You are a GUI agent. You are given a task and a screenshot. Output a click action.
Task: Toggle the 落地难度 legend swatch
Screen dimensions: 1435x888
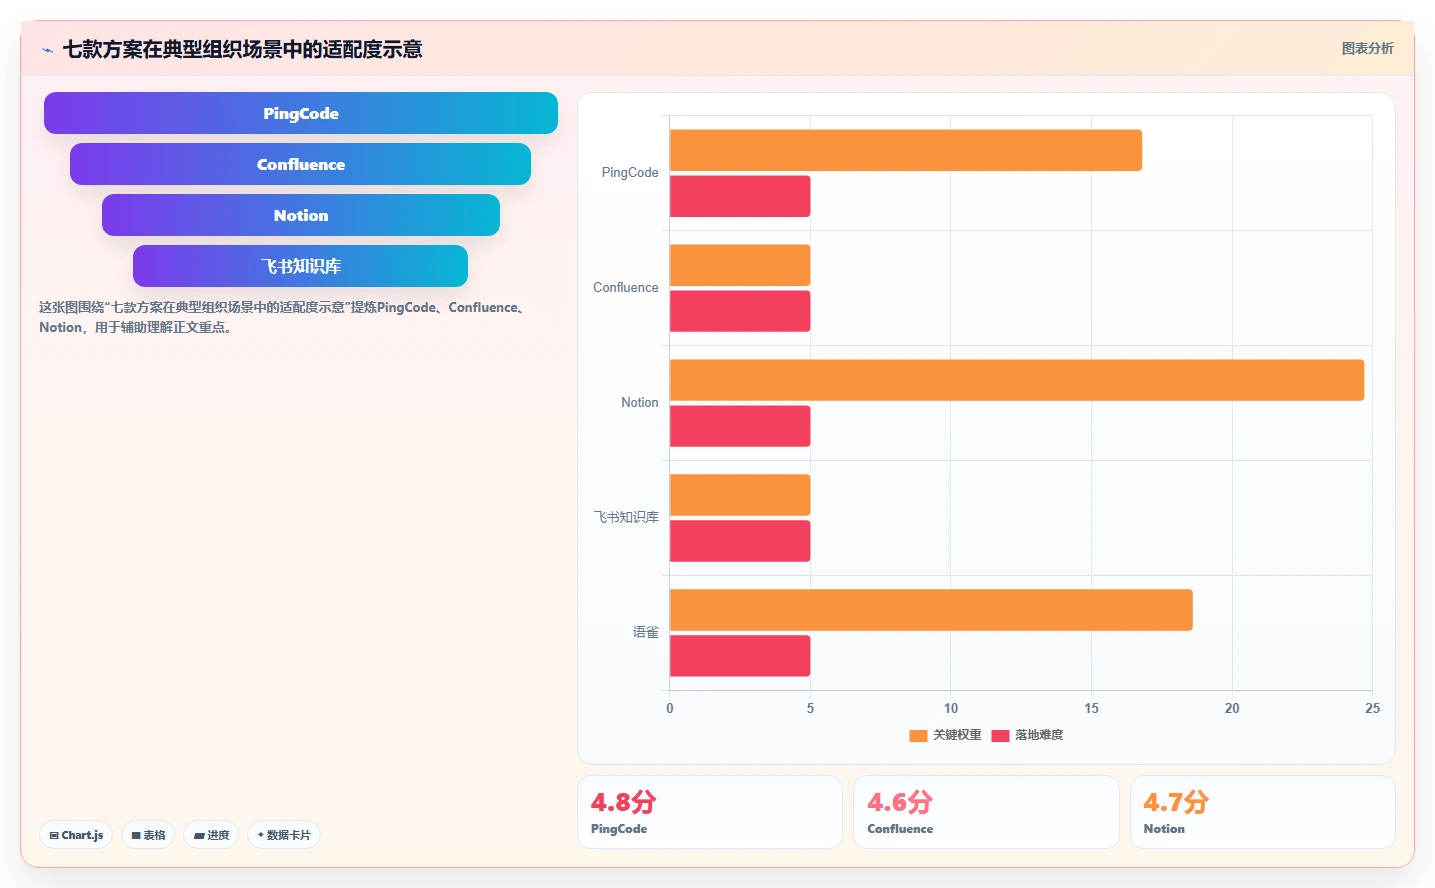tap(1000, 735)
